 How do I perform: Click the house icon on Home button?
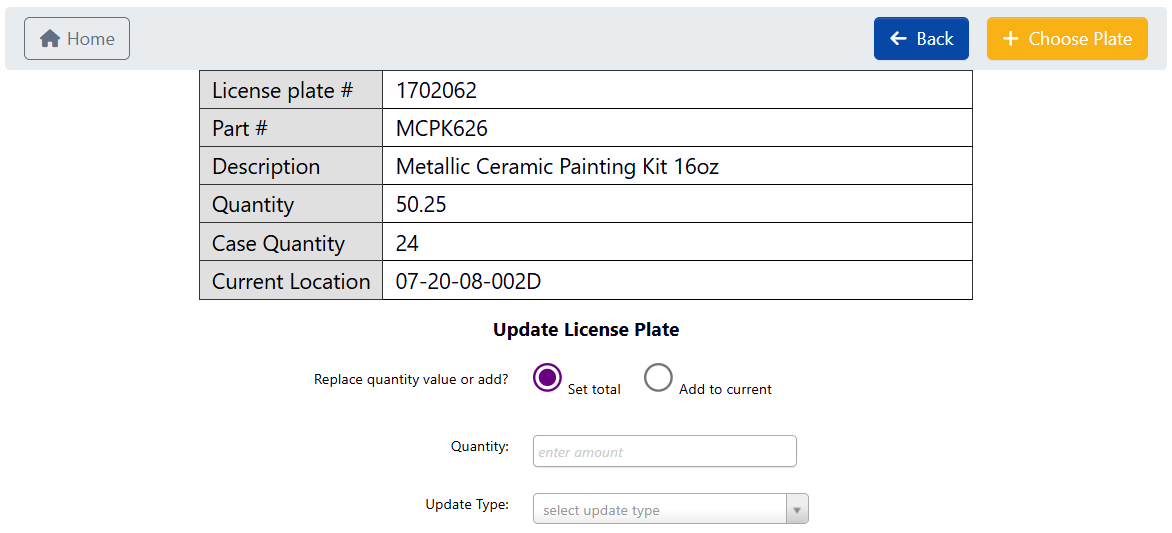click(x=50, y=39)
